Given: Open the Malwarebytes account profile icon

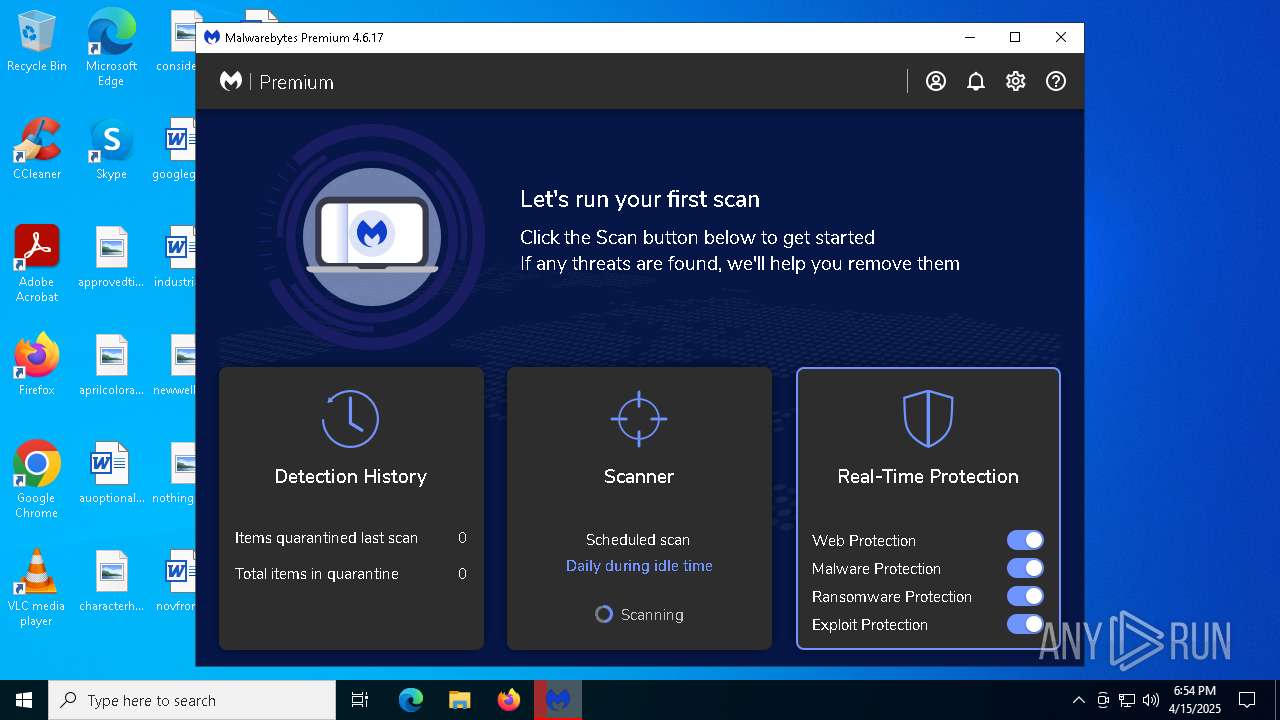Looking at the screenshot, I should (936, 82).
